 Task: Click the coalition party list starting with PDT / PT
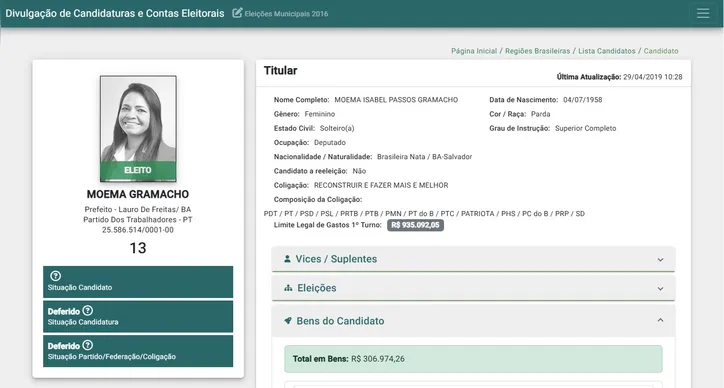coord(424,213)
